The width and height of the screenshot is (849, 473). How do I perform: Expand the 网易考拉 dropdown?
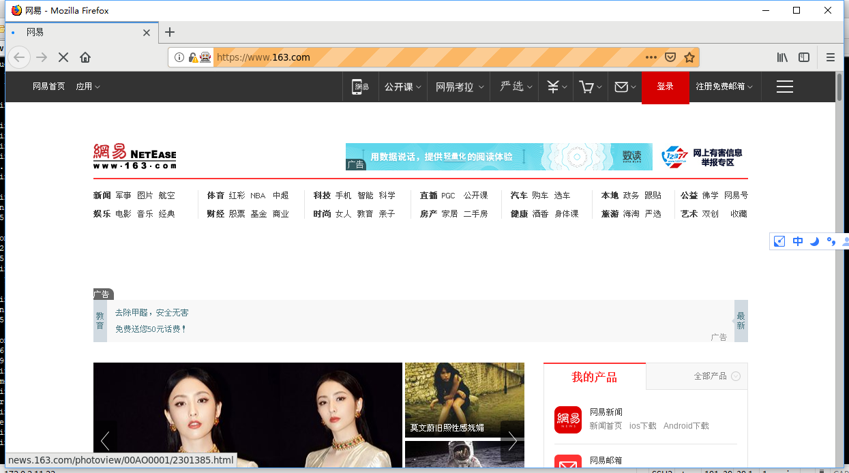[x=459, y=87]
